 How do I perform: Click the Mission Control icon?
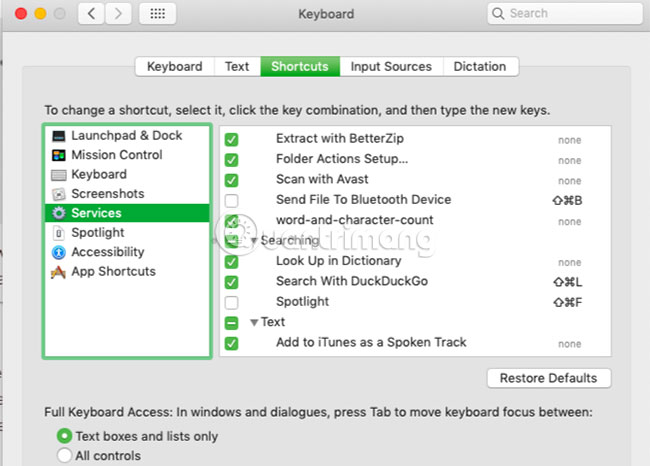pyautogui.click(x=59, y=155)
